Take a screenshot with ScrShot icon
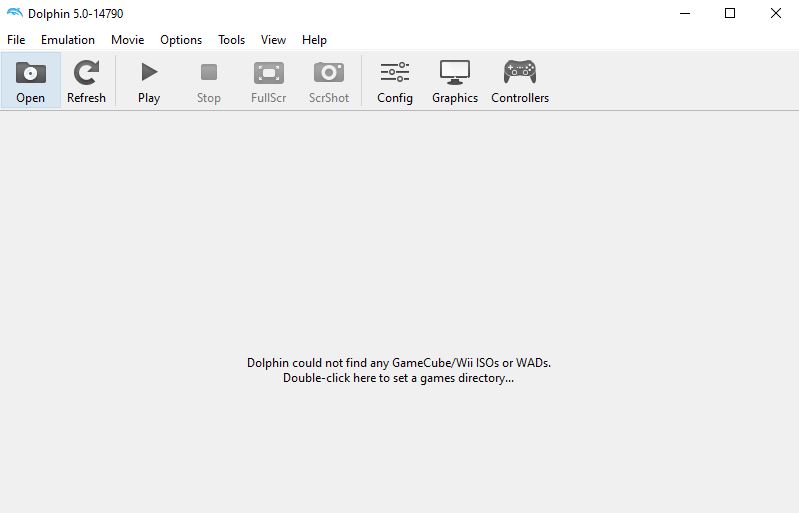Viewport: 799px width, 513px height. pyautogui.click(x=329, y=73)
